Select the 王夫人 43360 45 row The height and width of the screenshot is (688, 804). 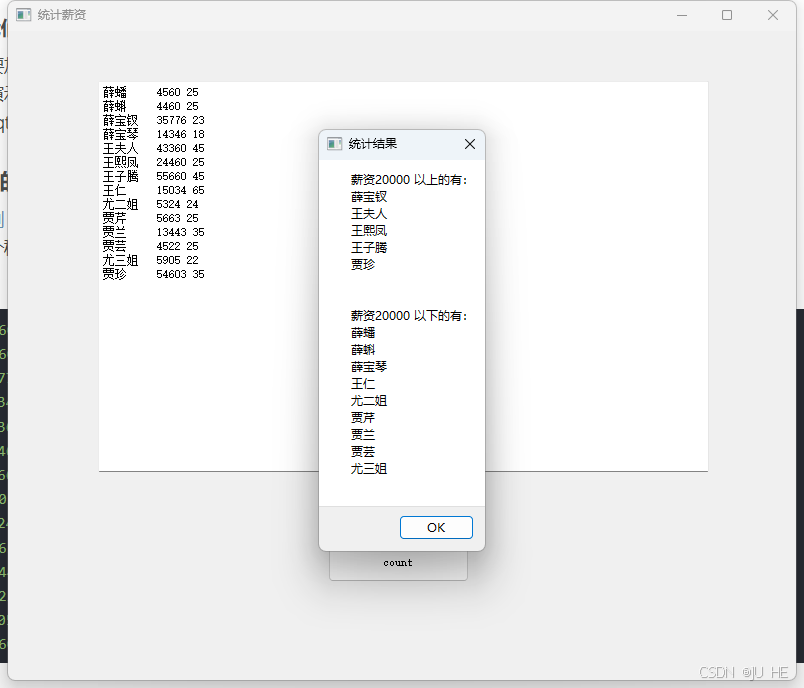(x=153, y=148)
